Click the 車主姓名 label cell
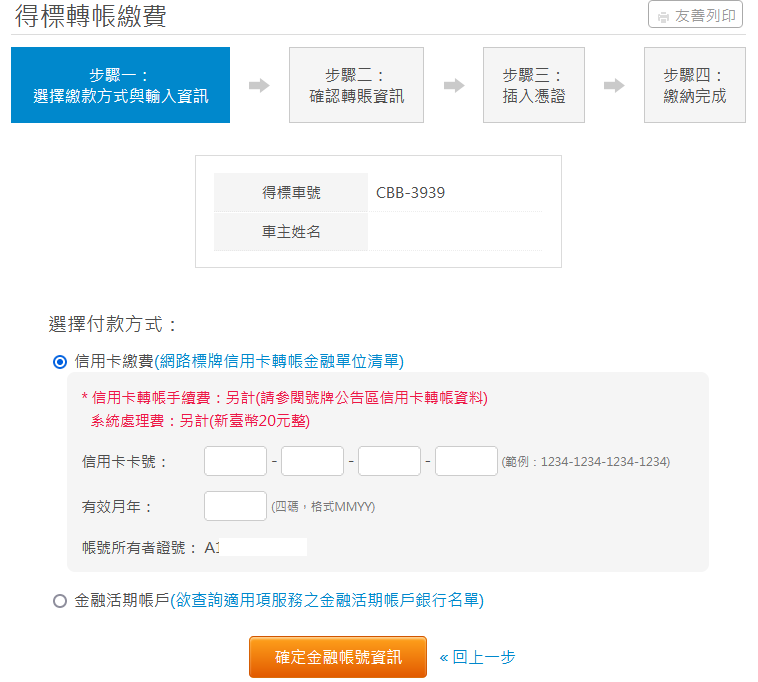The image size is (758, 682). 291,232
